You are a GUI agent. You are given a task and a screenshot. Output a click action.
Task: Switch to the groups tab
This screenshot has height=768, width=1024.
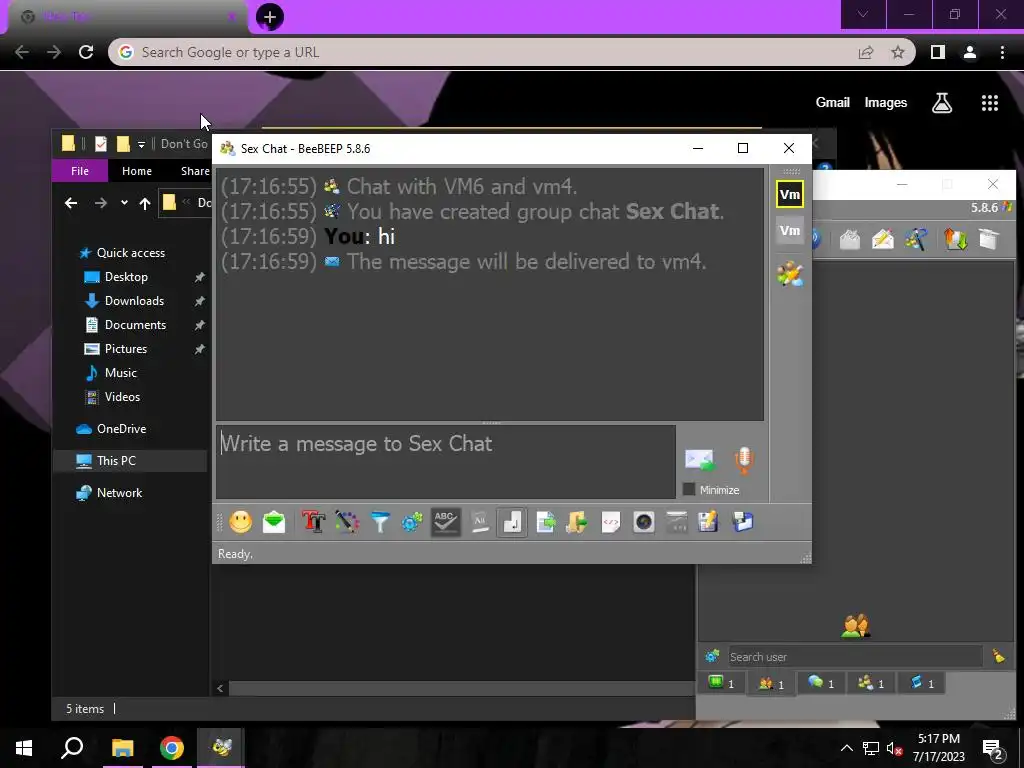871,683
